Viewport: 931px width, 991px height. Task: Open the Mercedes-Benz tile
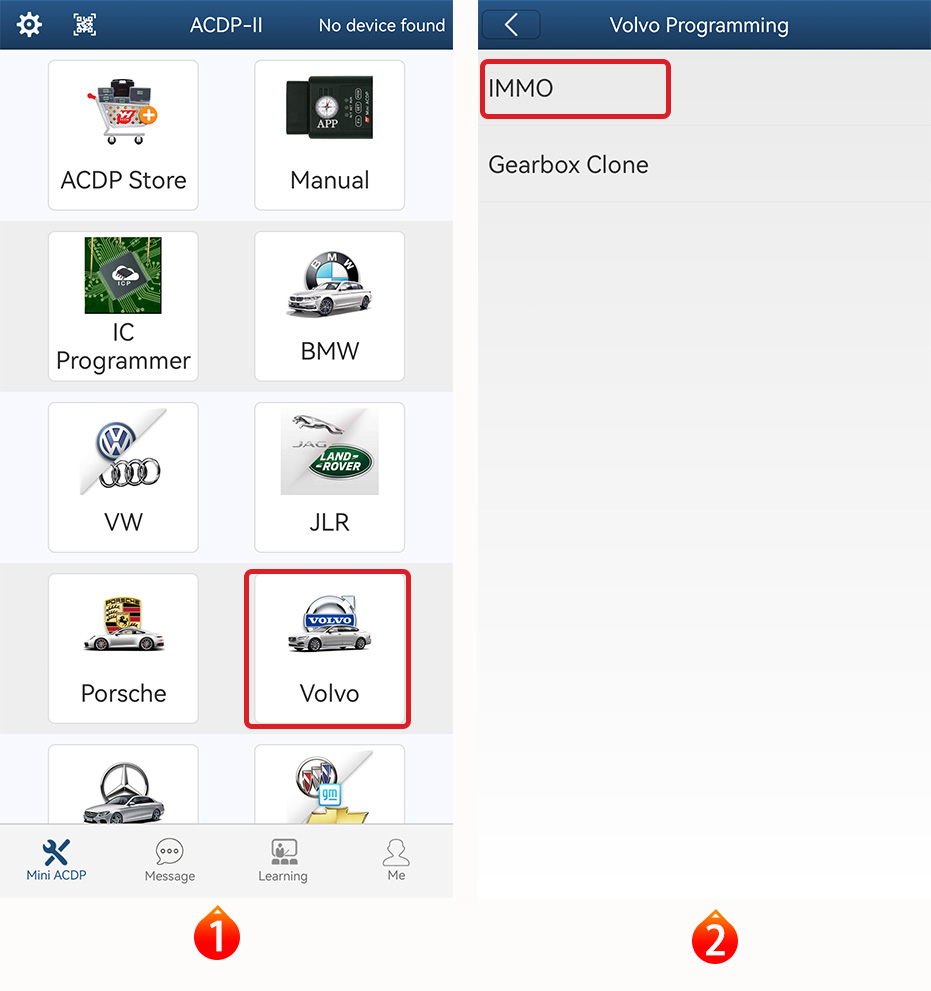click(x=123, y=787)
